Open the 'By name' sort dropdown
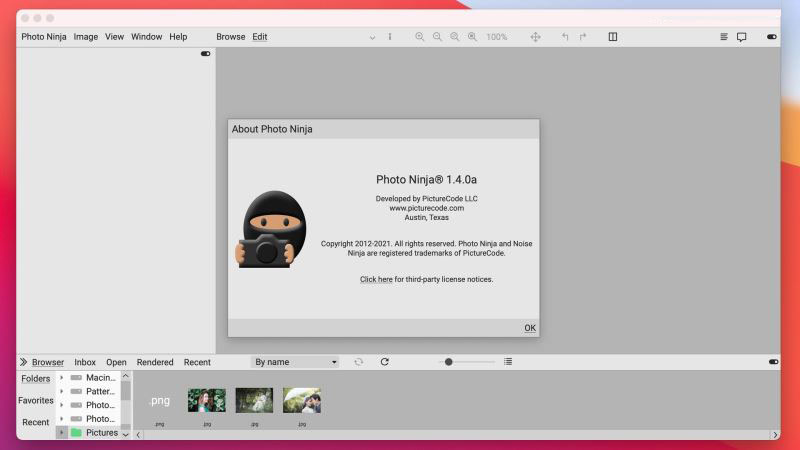Screen dimensions: 800x450 click(295, 362)
